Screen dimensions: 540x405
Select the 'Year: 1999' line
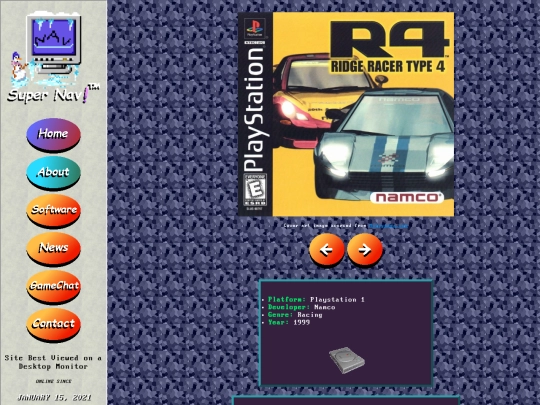click(289, 322)
